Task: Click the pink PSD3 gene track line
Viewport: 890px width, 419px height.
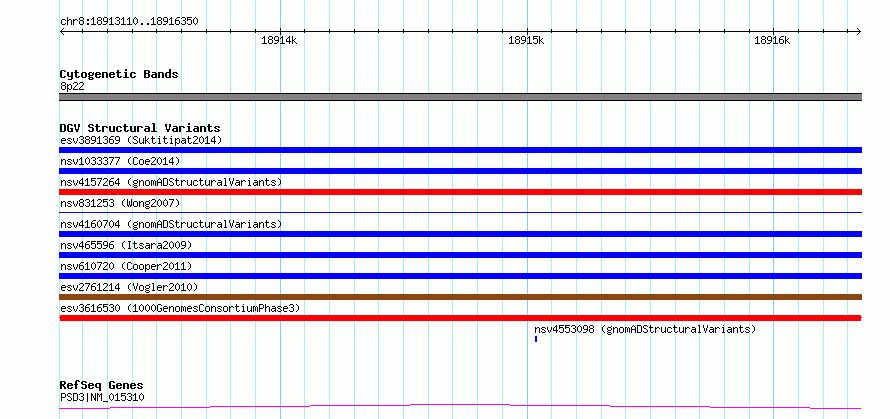Action: click(460, 407)
